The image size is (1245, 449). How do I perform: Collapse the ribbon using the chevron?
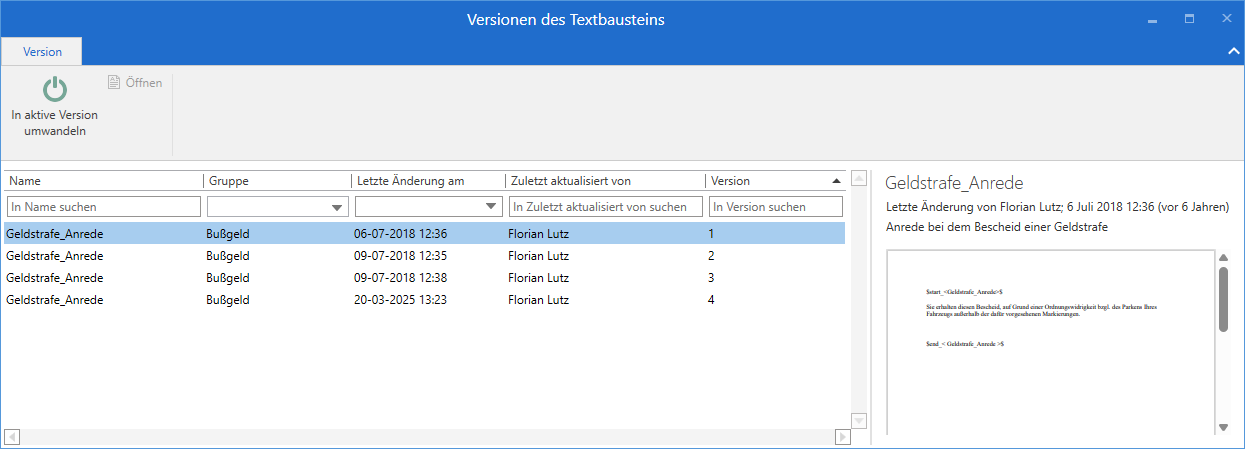click(x=1233, y=52)
